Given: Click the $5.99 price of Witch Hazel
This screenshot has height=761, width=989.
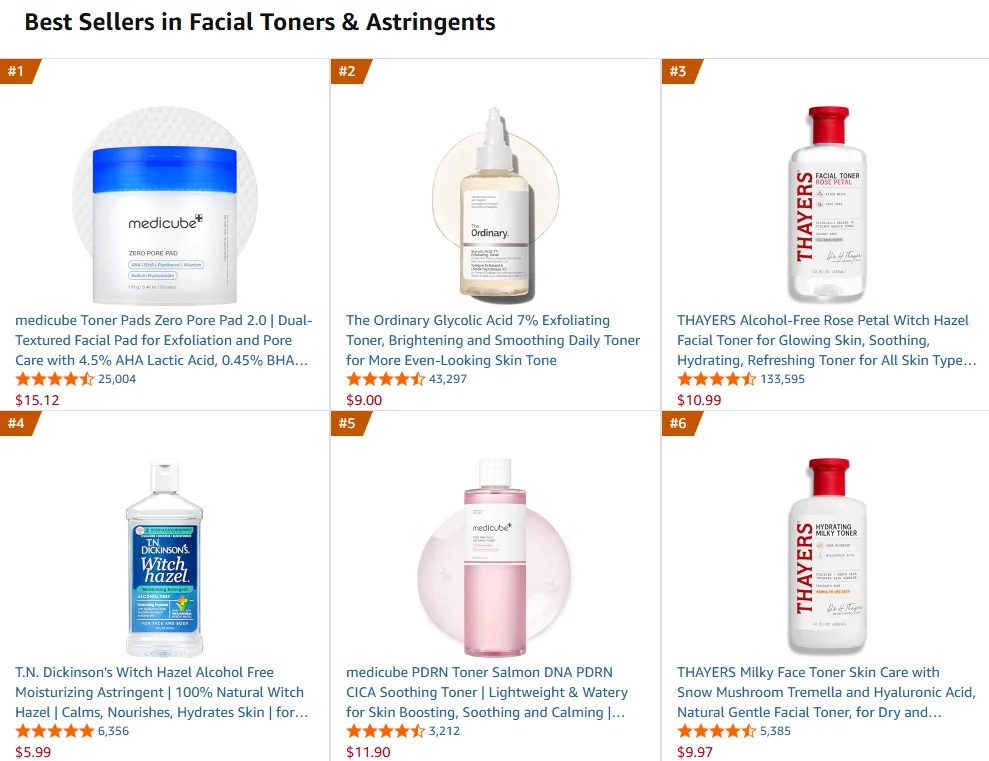Looking at the screenshot, I should [x=33, y=752].
